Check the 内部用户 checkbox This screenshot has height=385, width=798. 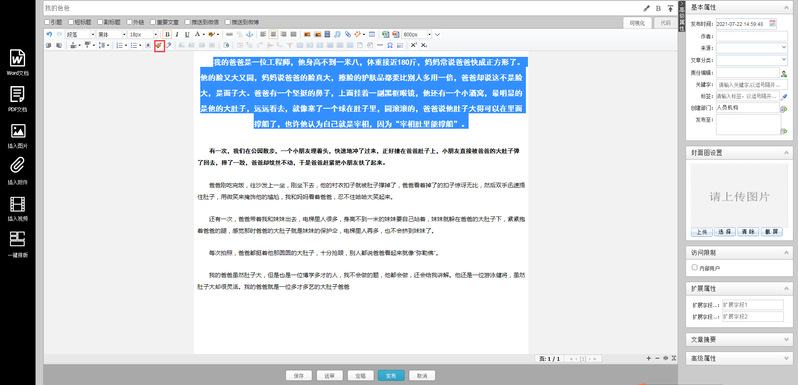[694, 267]
